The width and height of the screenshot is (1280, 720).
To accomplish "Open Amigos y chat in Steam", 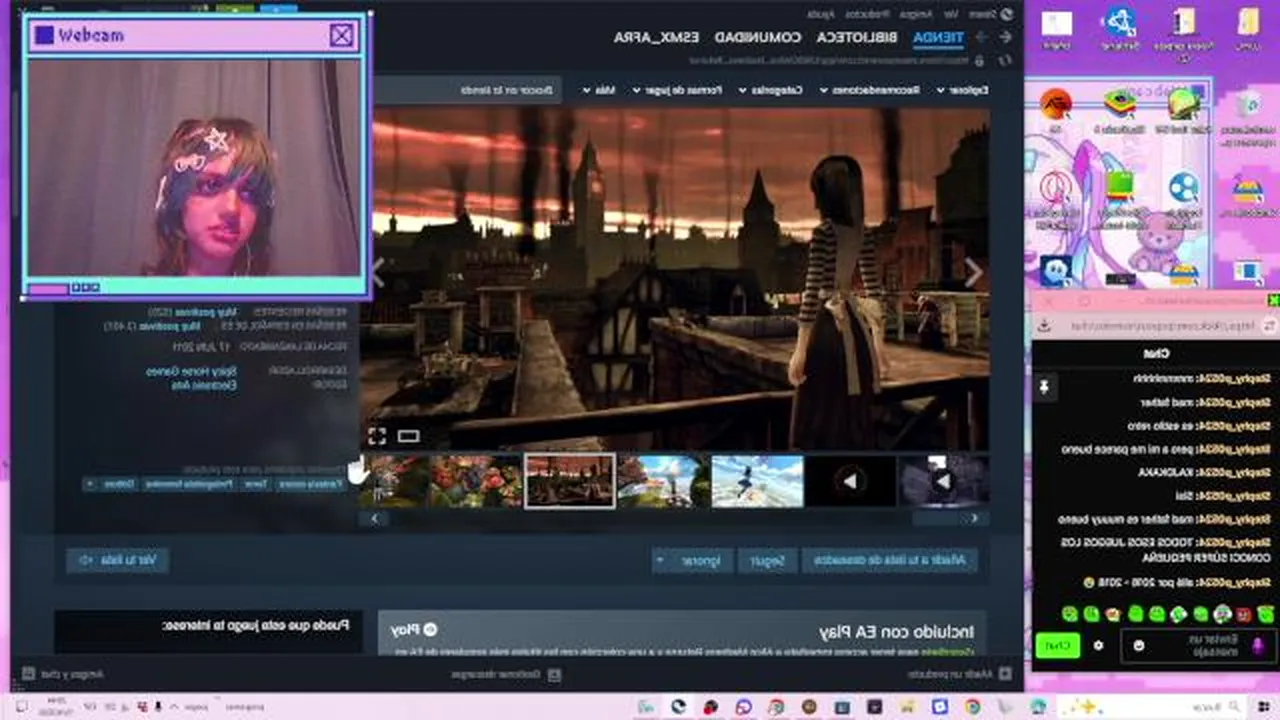I will click(x=62, y=674).
